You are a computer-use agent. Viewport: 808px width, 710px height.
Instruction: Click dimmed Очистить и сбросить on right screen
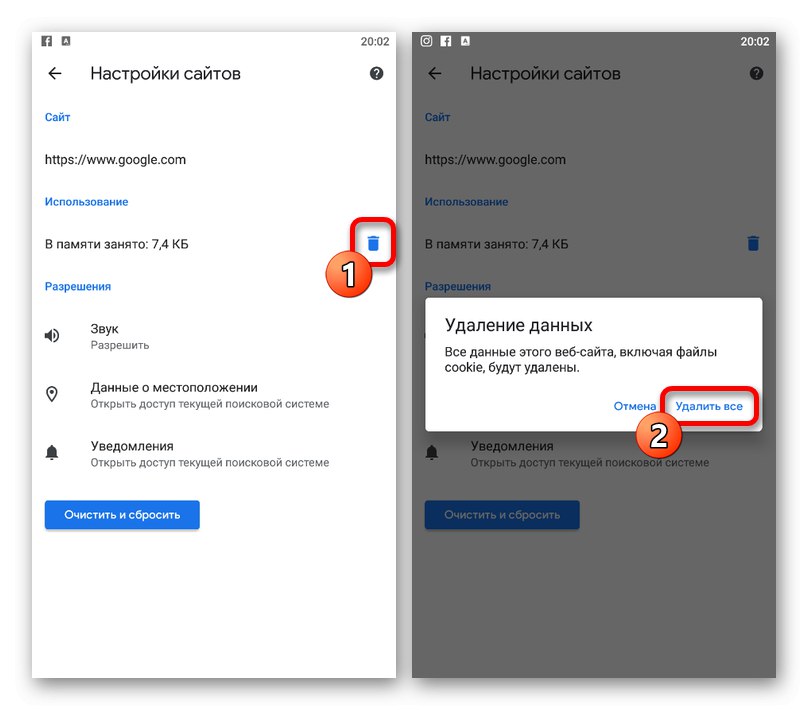point(502,515)
